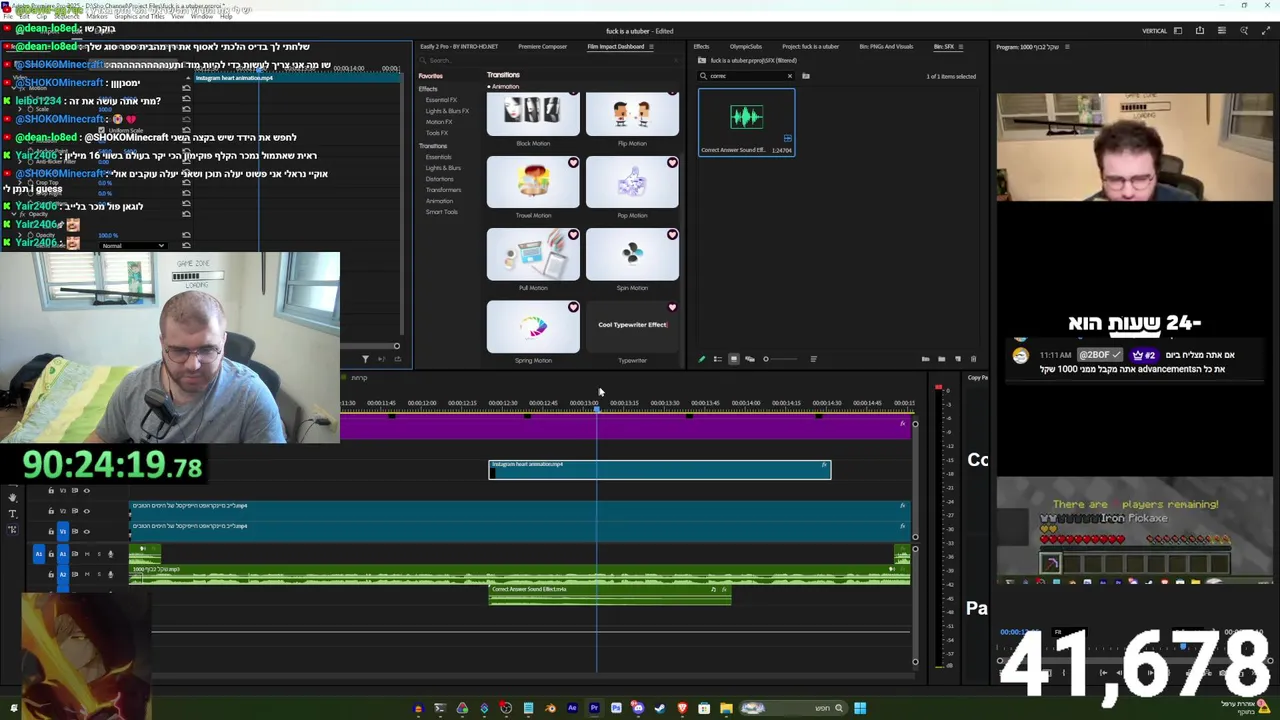The height and width of the screenshot is (720, 1280).
Task: Toggle favorite heart on Spin Motion
Action: coord(672,235)
